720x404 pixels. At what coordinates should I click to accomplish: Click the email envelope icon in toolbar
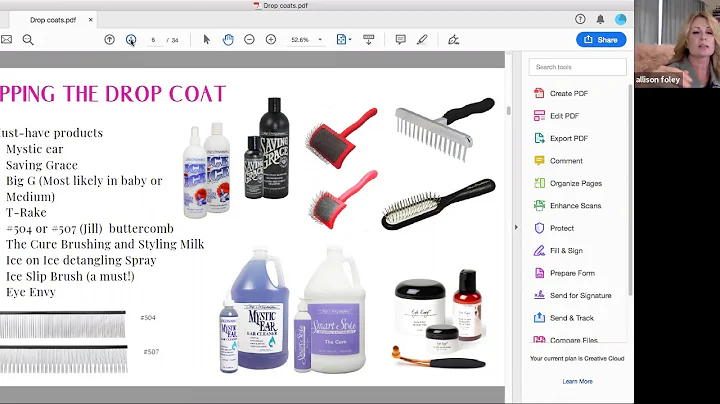(x=6, y=40)
